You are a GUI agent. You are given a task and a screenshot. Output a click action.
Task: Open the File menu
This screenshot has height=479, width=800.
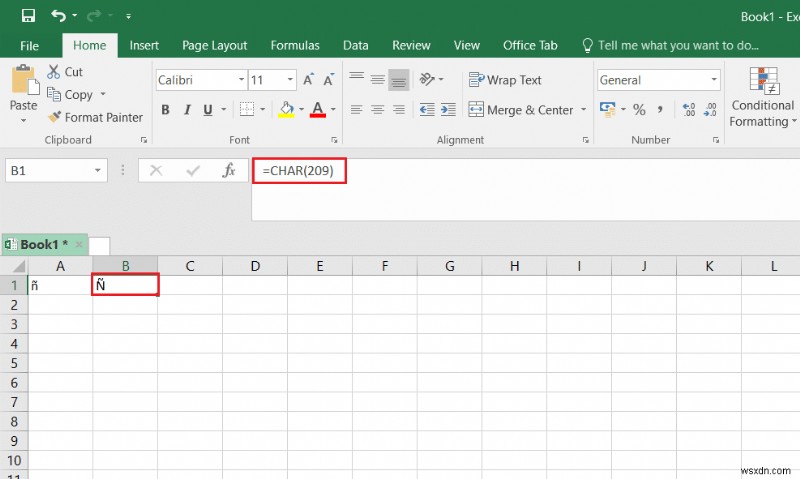pos(29,46)
